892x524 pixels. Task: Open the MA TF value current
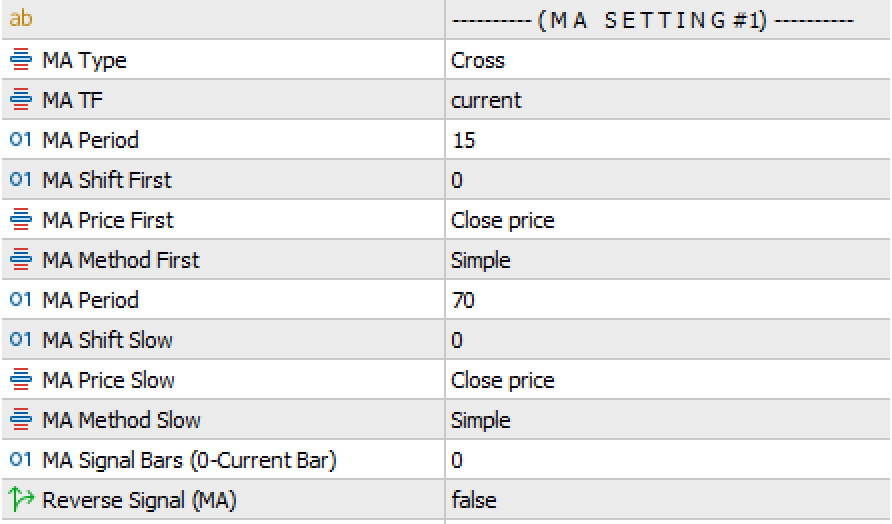667,100
